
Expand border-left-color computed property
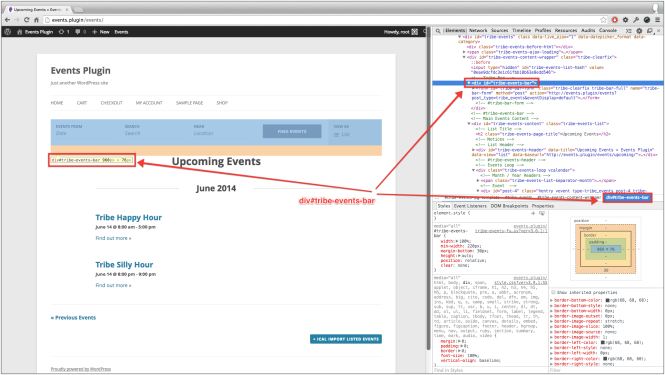552,342
